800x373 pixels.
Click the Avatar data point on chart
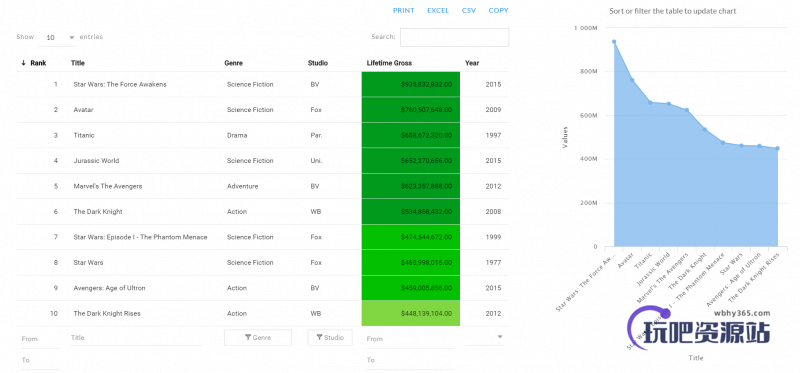click(x=632, y=80)
